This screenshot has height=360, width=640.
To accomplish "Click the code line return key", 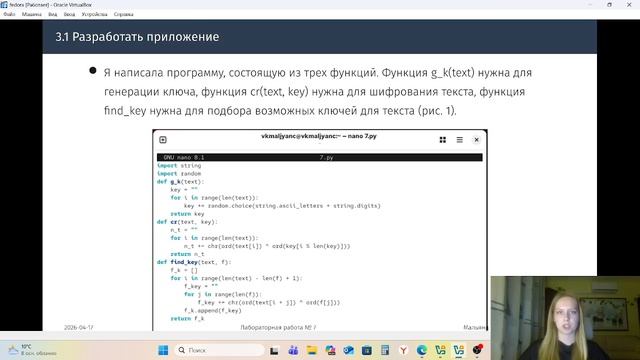I will [x=187, y=214].
